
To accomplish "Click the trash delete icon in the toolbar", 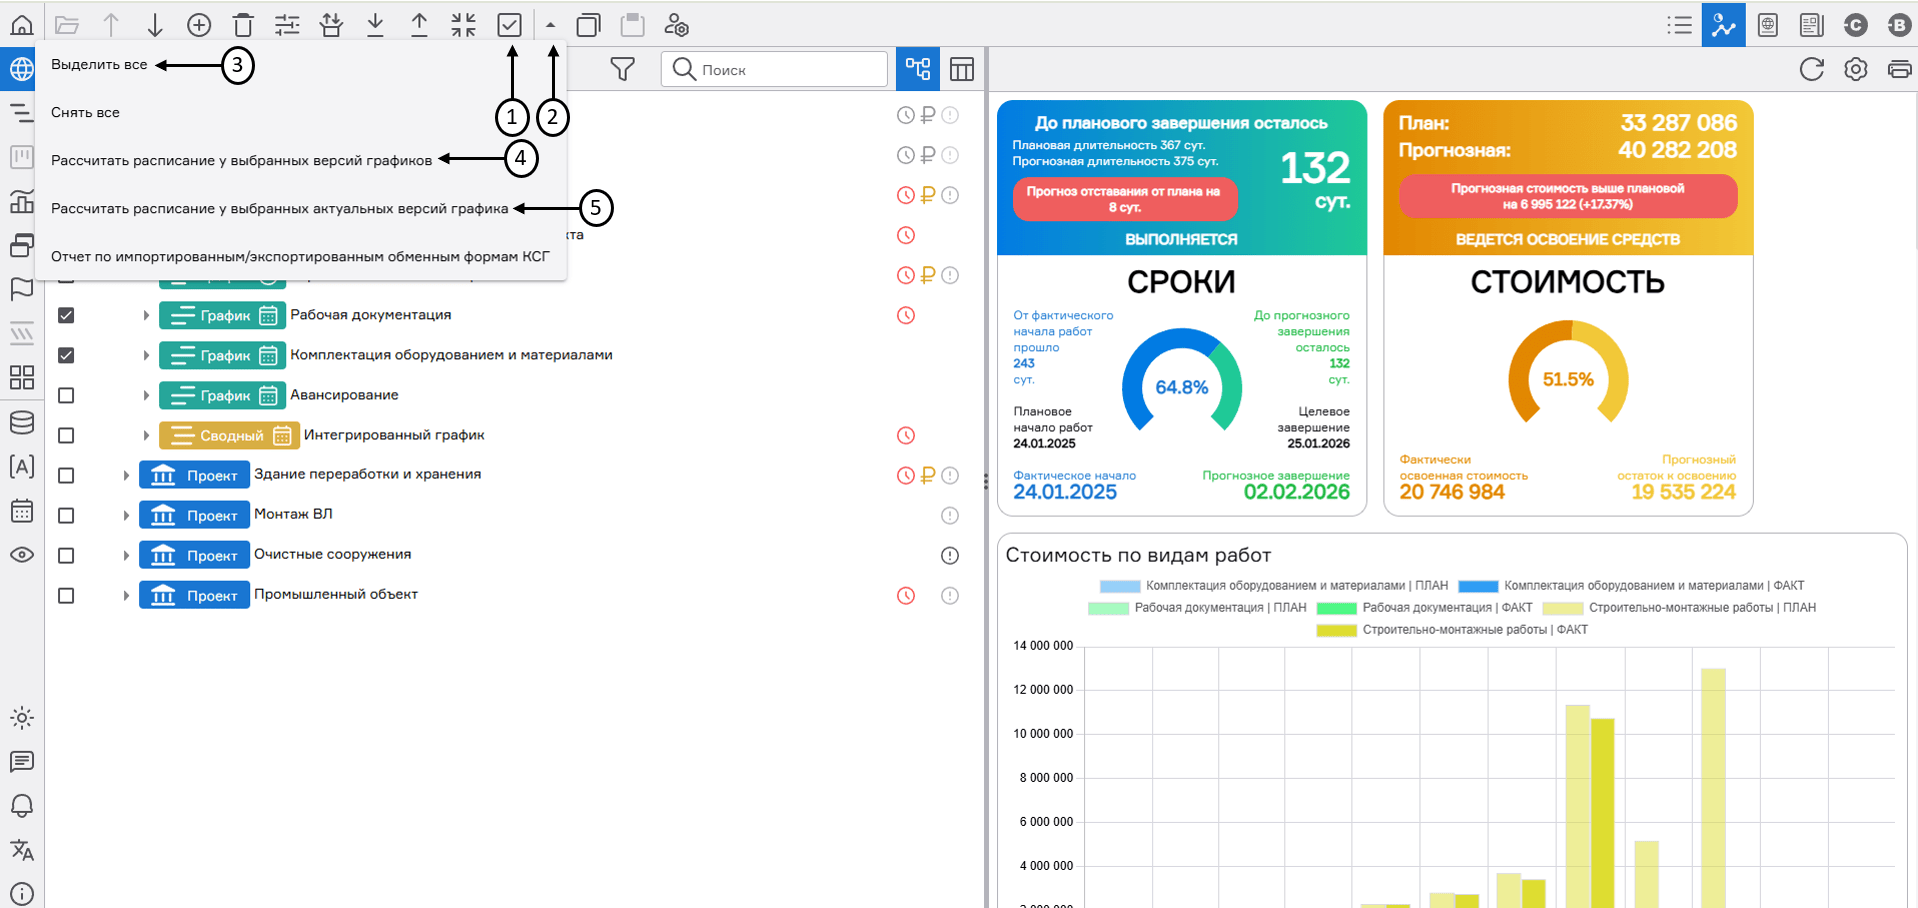I will coord(243,25).
